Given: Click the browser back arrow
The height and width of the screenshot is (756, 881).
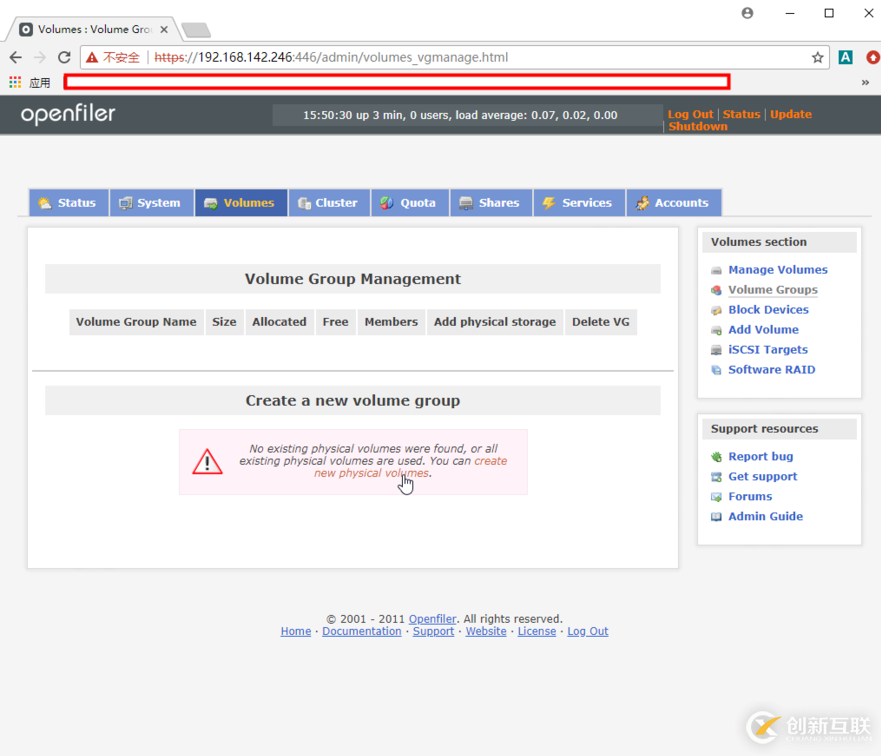Looking at the screenshot, I should click(16, 58).
